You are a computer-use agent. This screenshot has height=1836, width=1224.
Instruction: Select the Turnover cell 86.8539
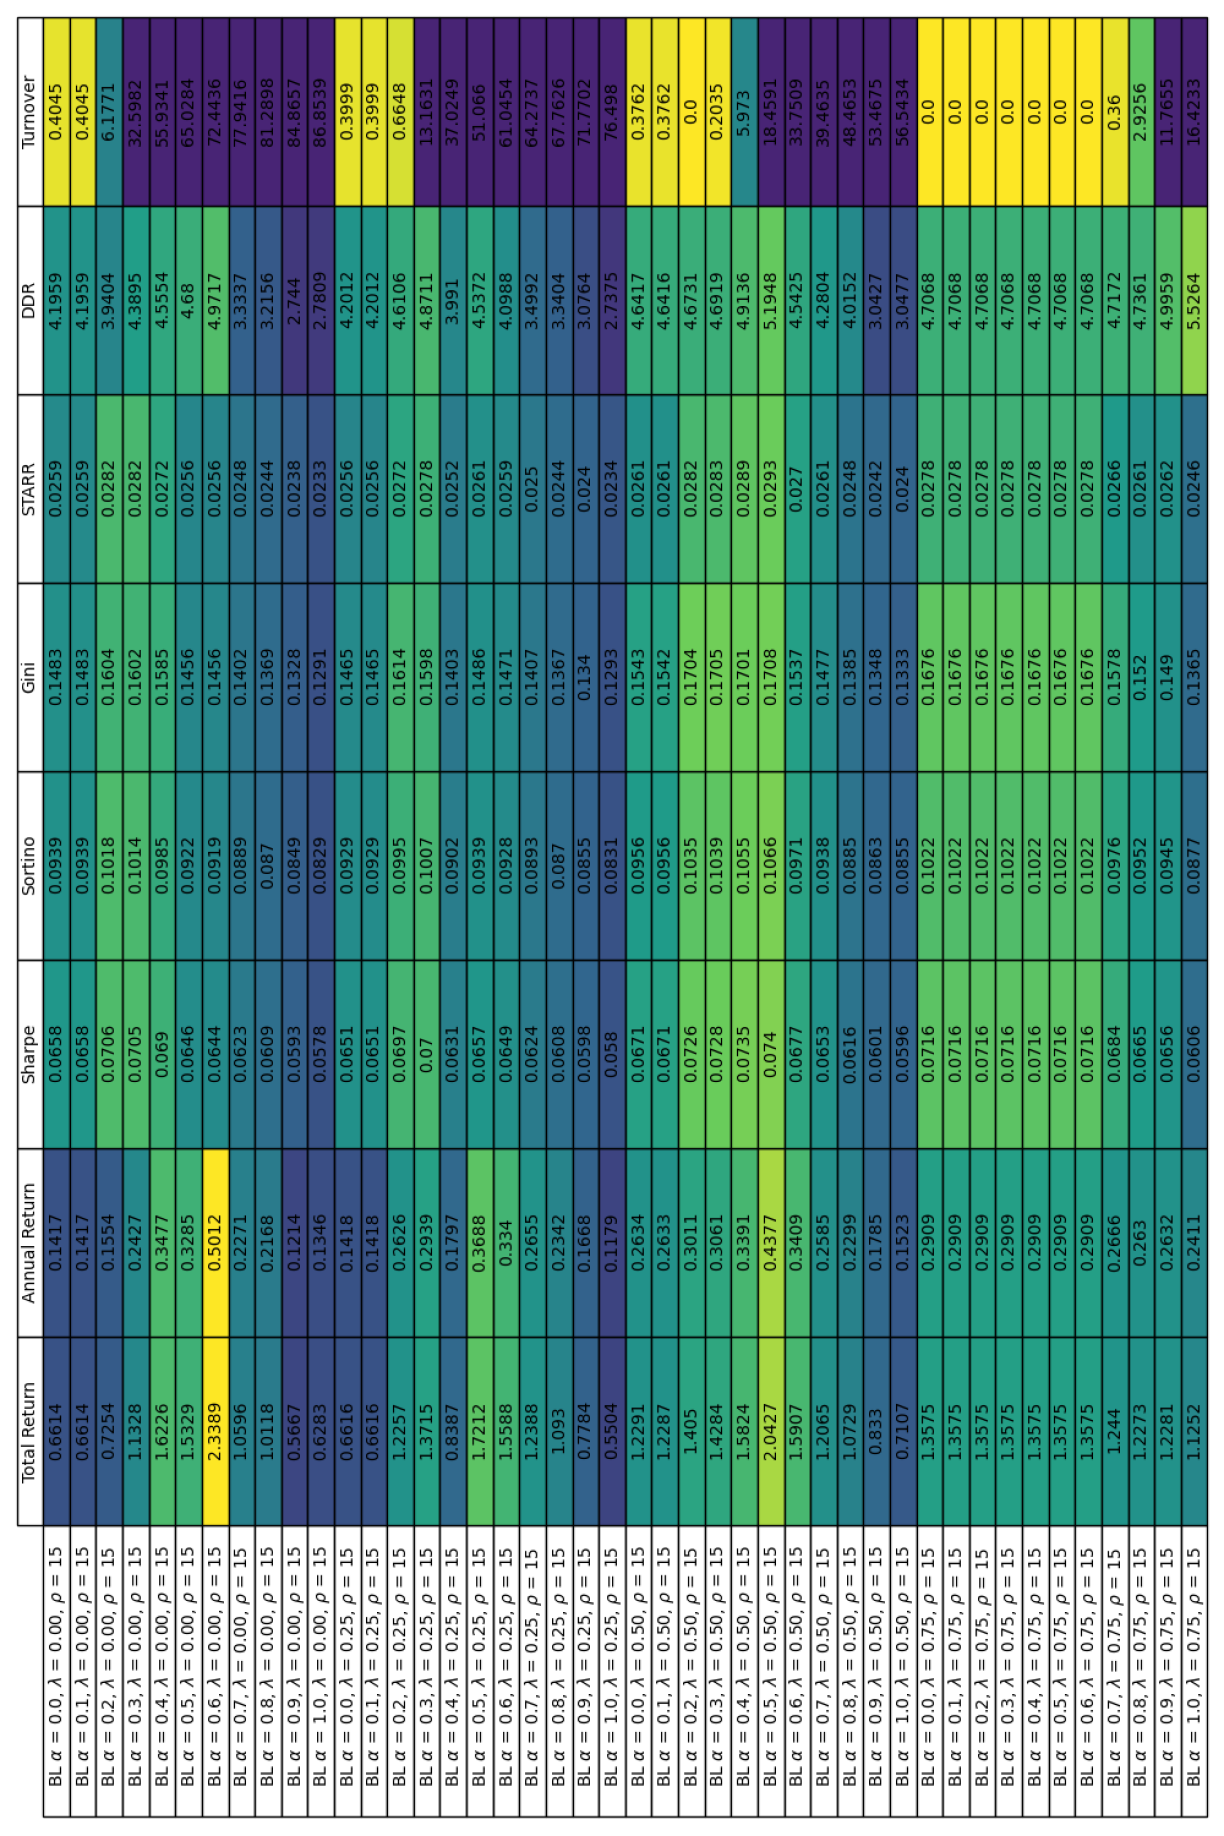pos(321,112)
